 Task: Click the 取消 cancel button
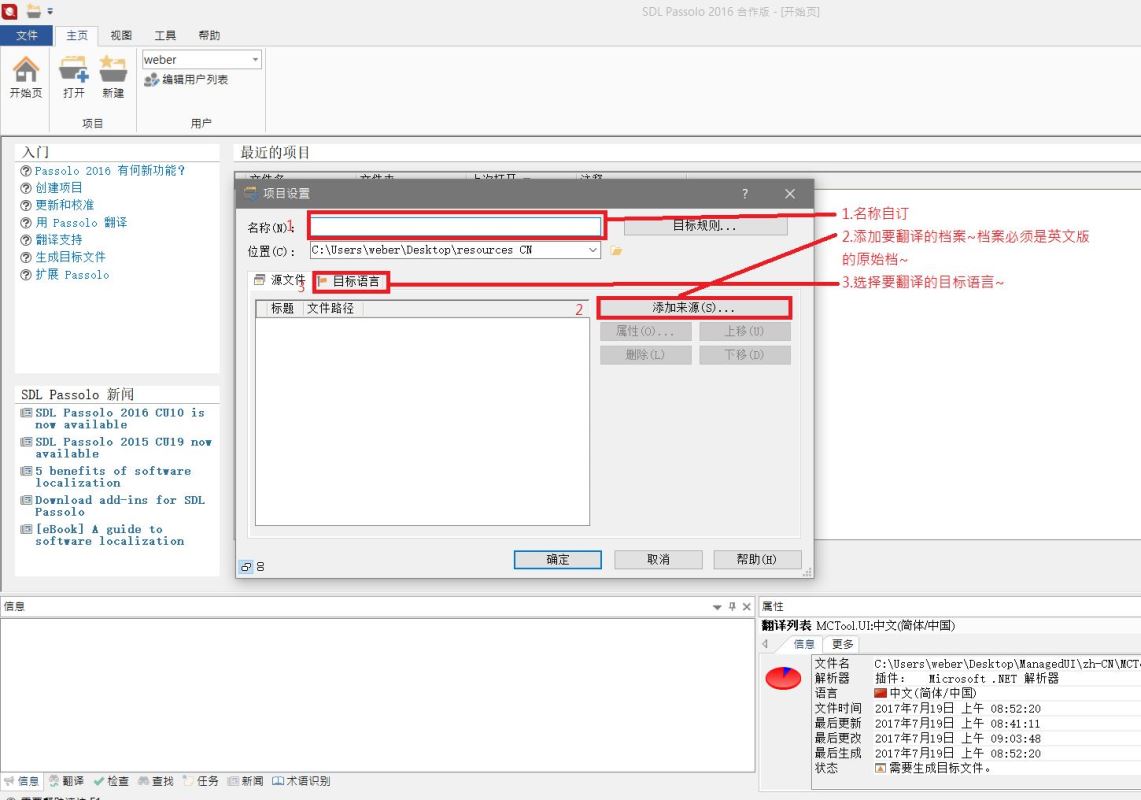pos(658,559)
